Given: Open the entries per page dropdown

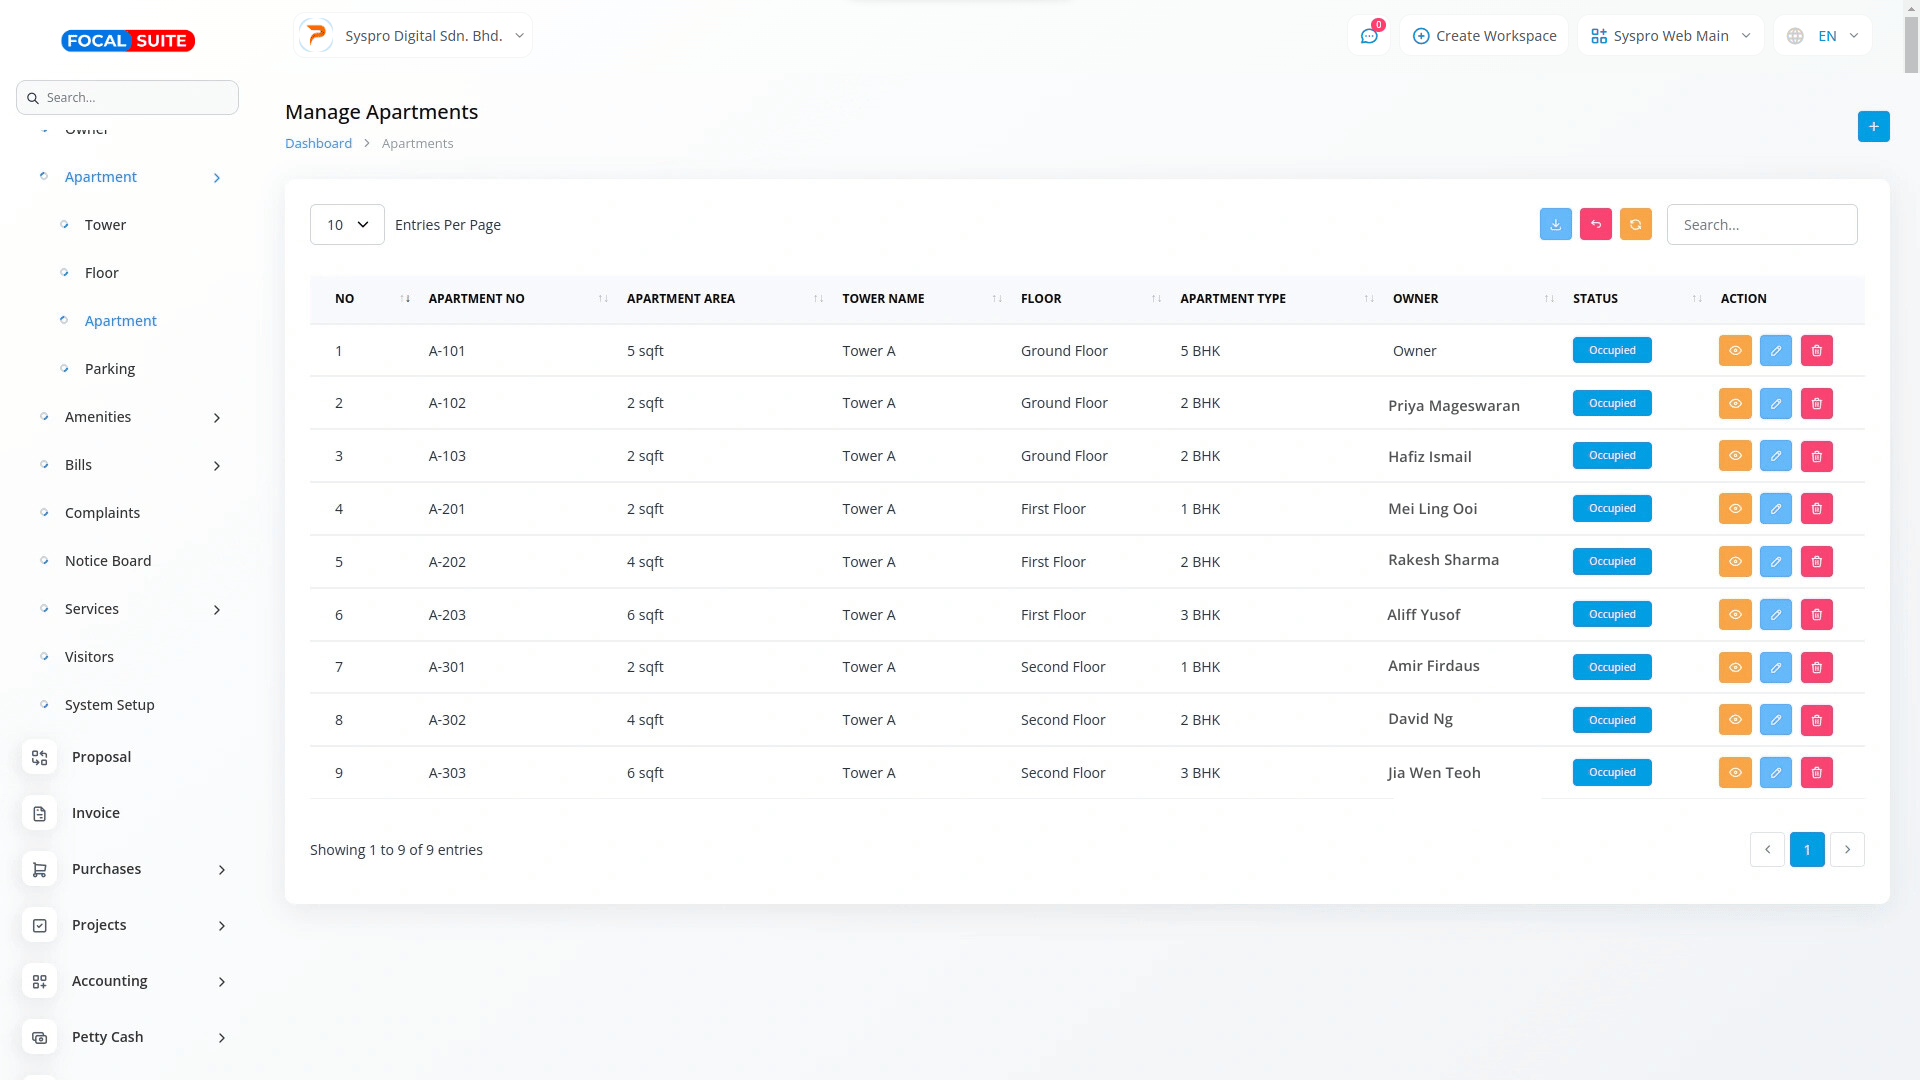Looking at the screenshot, I should pyautogui.click(x=347, y=225).
